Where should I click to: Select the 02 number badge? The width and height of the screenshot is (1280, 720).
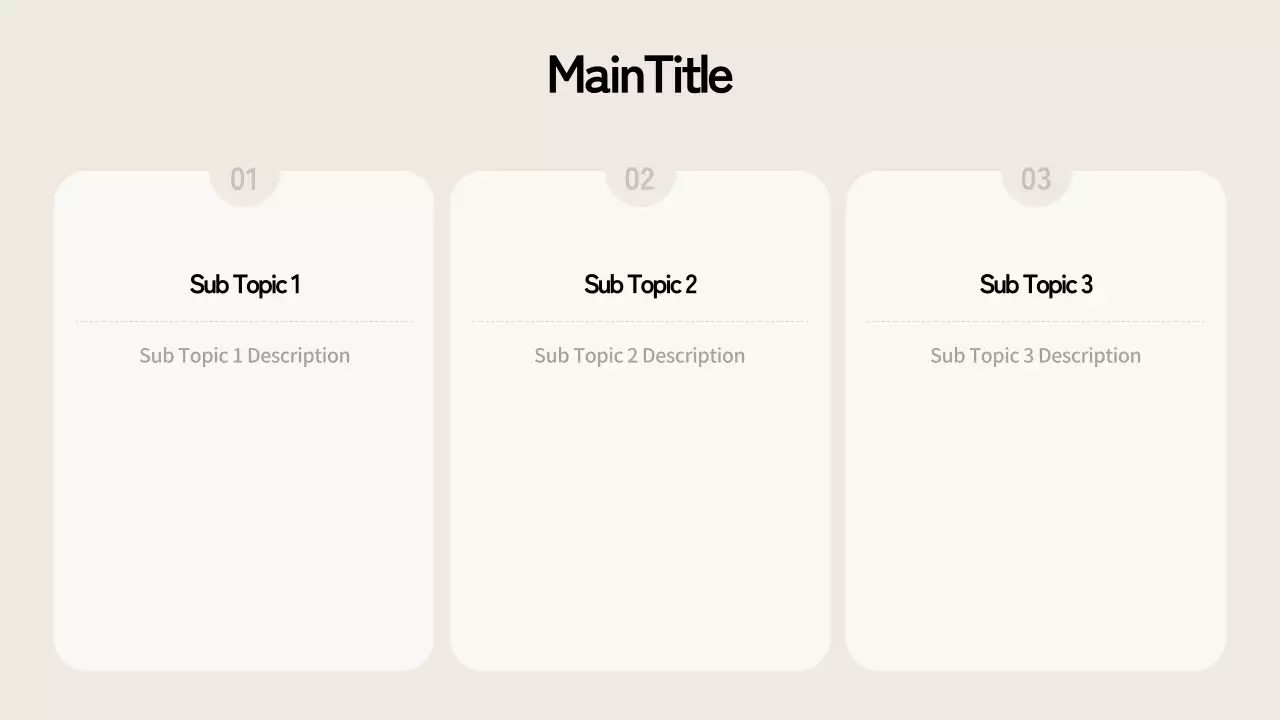point(640,179)
